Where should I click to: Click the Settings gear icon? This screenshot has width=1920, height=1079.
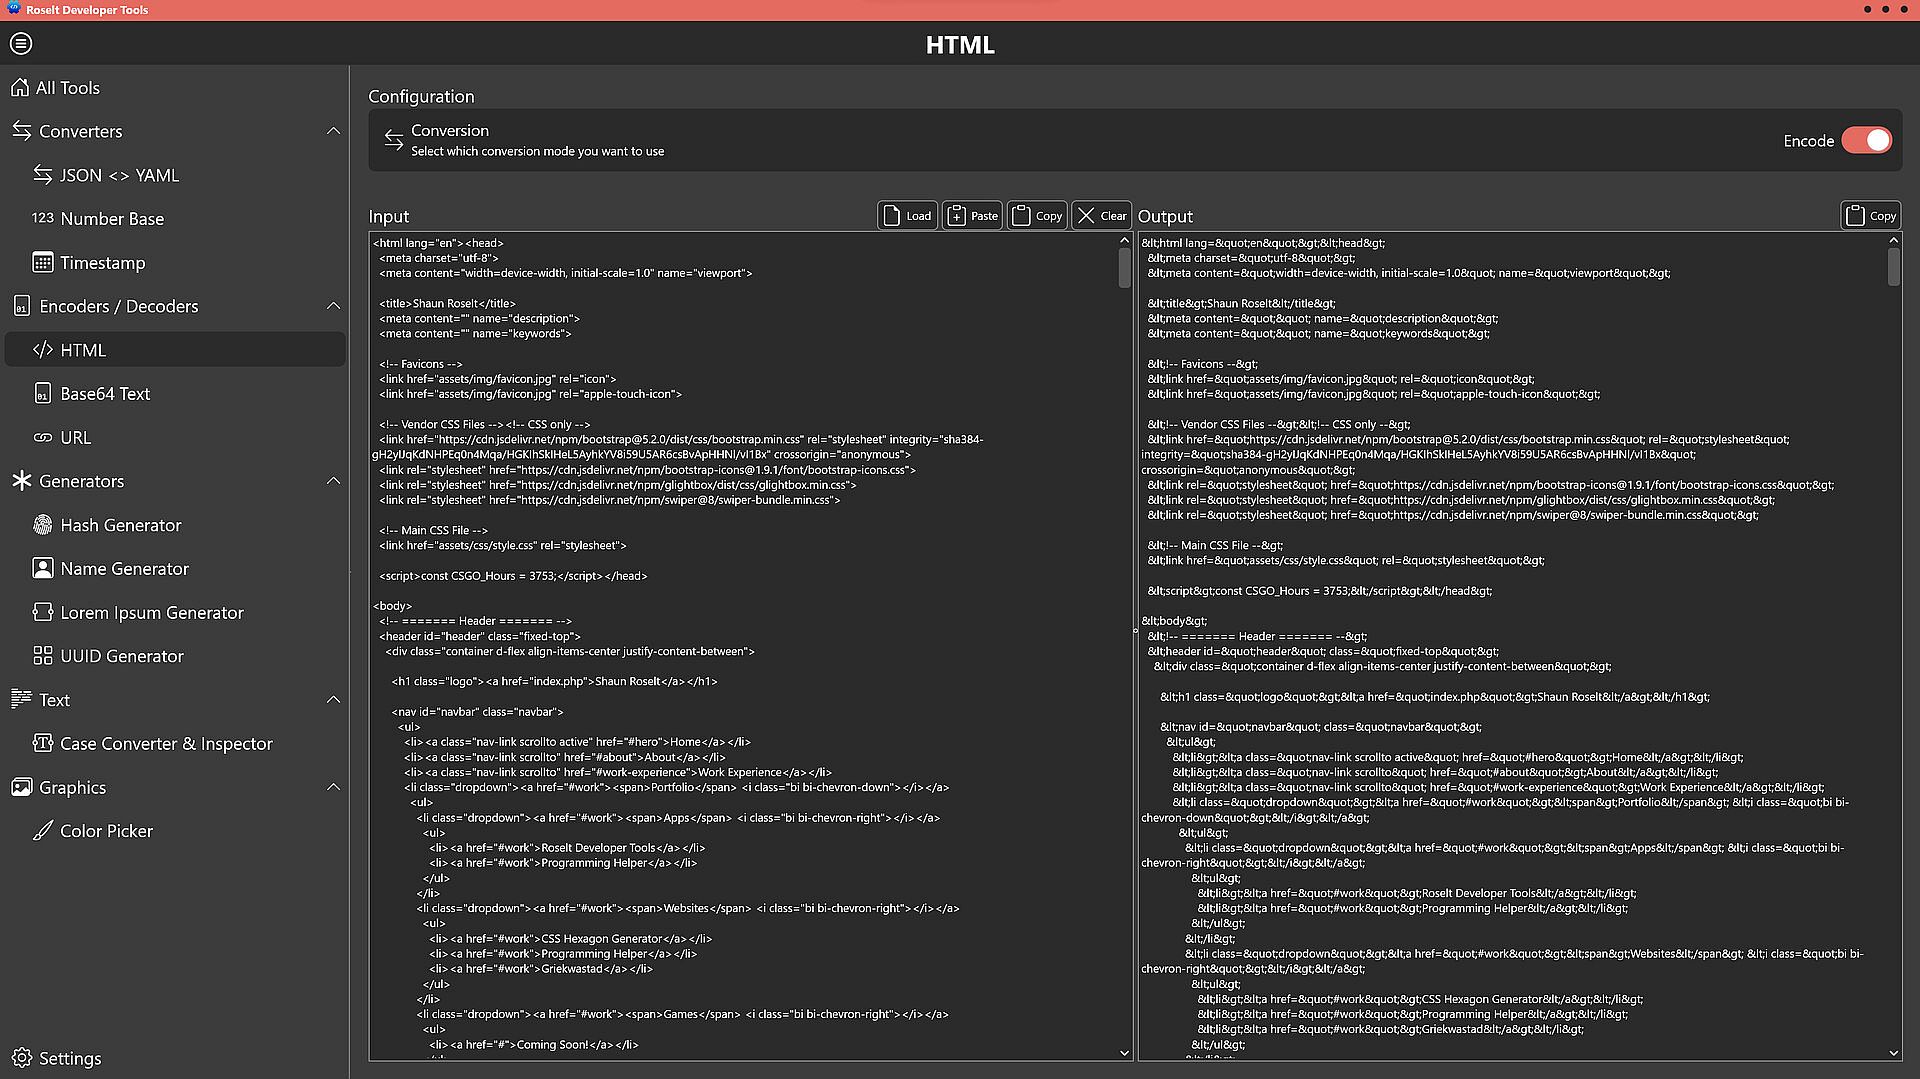(x=21, y=1058)
